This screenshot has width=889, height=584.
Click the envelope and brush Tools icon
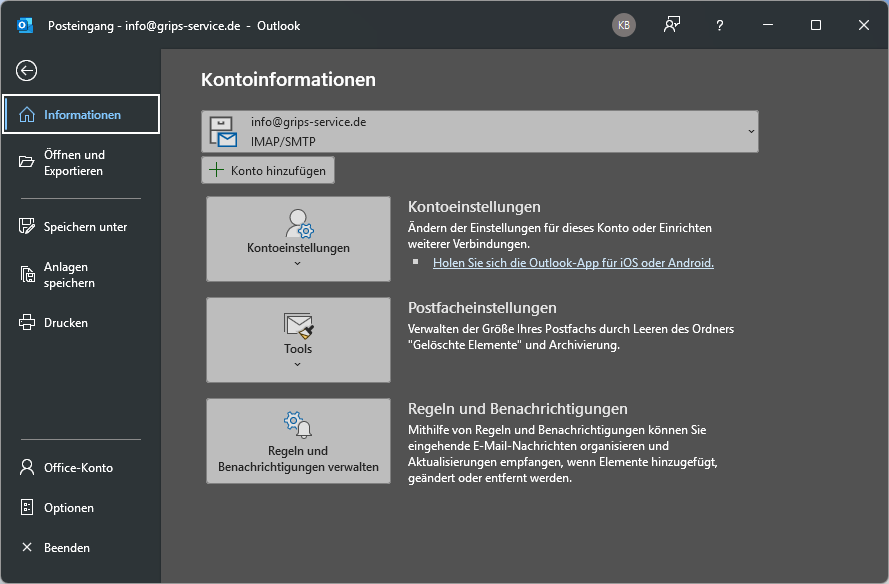pyautogui.click(x=299, y=325)
